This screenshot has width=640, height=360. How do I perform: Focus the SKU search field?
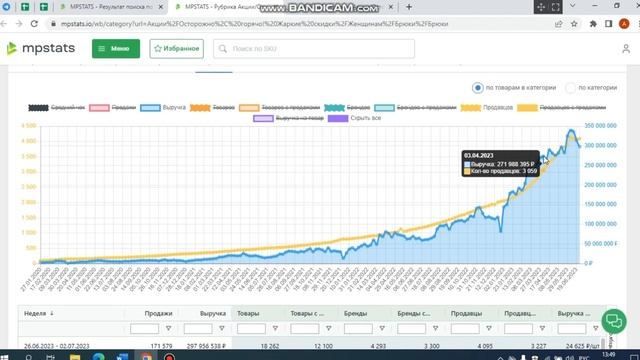click(314, 49)
